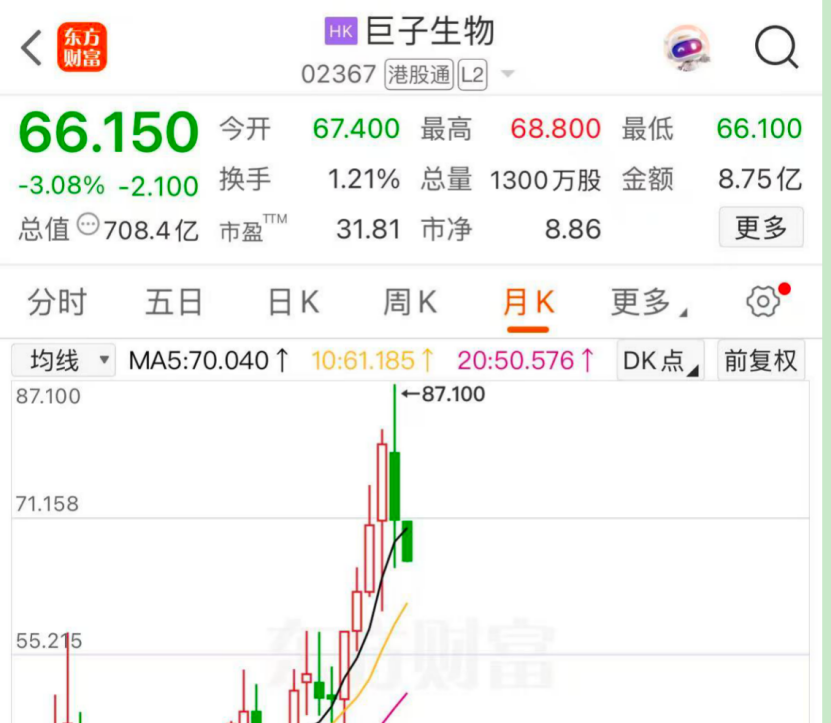The image size is (831, 723).
Task: Tap the L2 level badge
Action: tap(472, 74)
